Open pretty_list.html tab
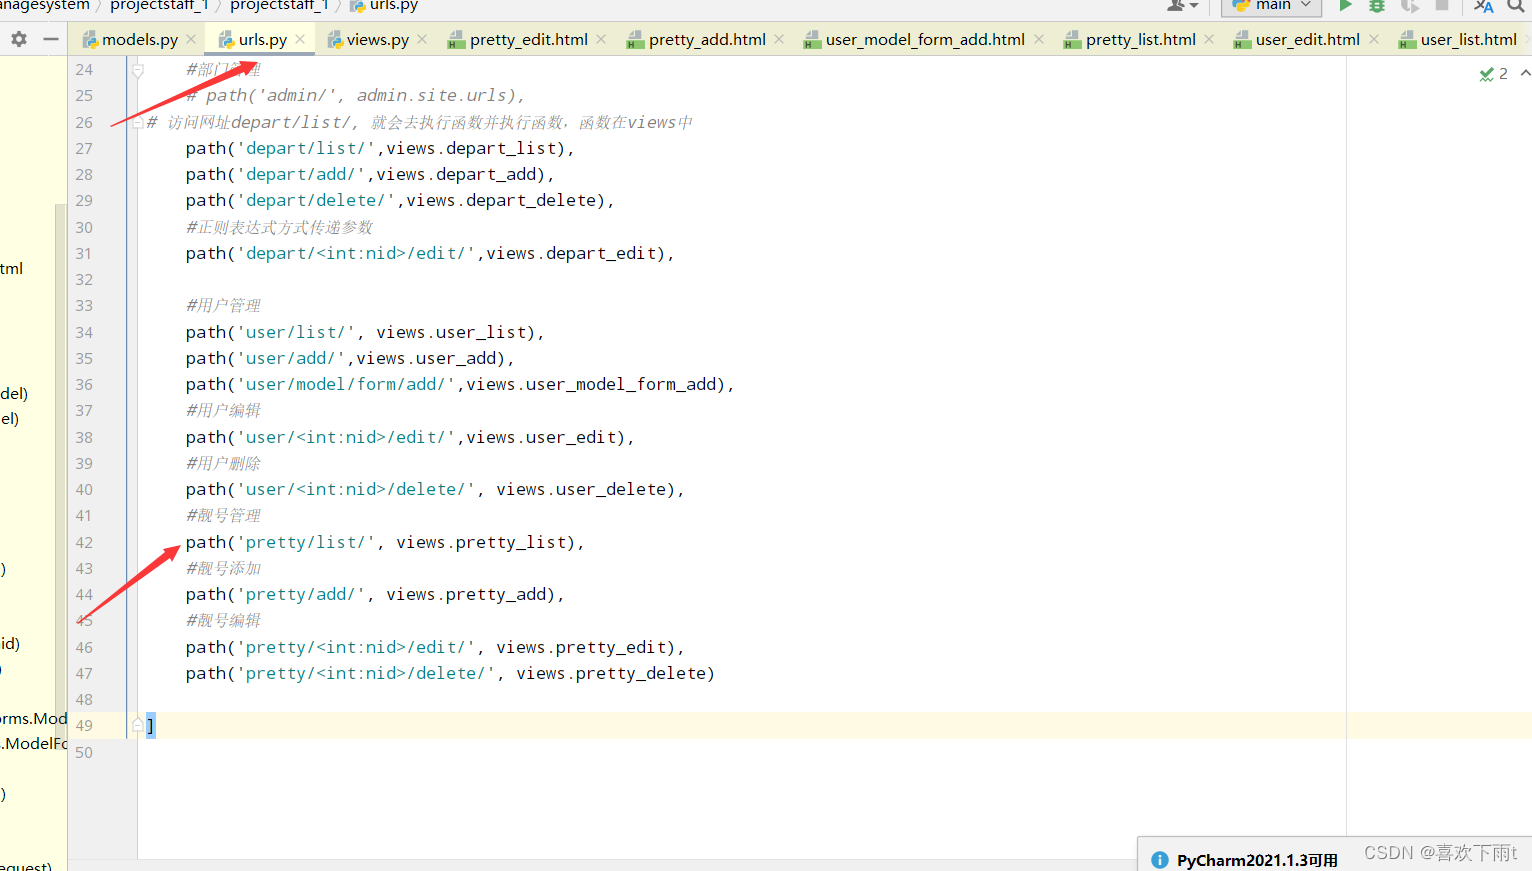This screenshot has height=871, width=1532. 1141,40
